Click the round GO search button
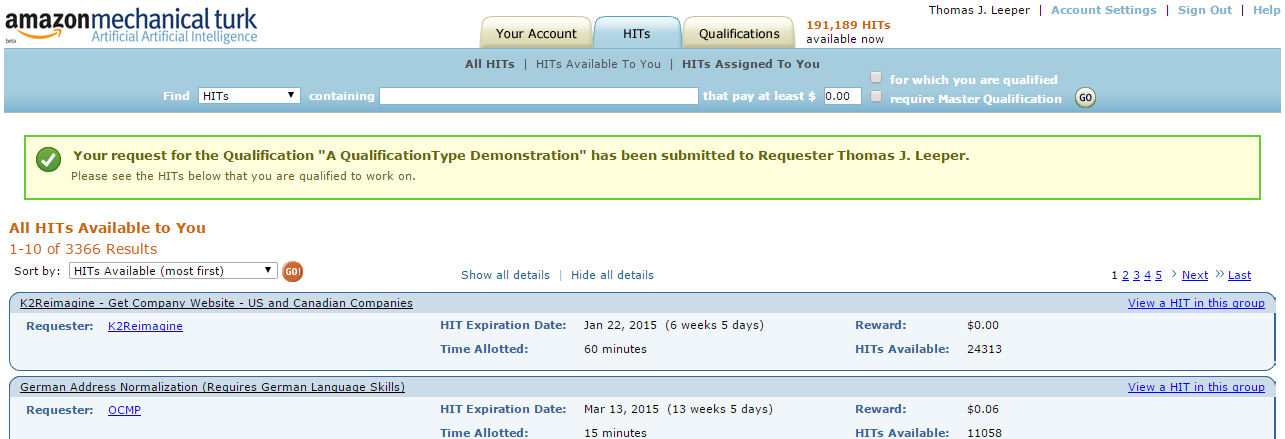This screenshot has height=439, width=1285. pyautogui.click(x=1085, y=97)
